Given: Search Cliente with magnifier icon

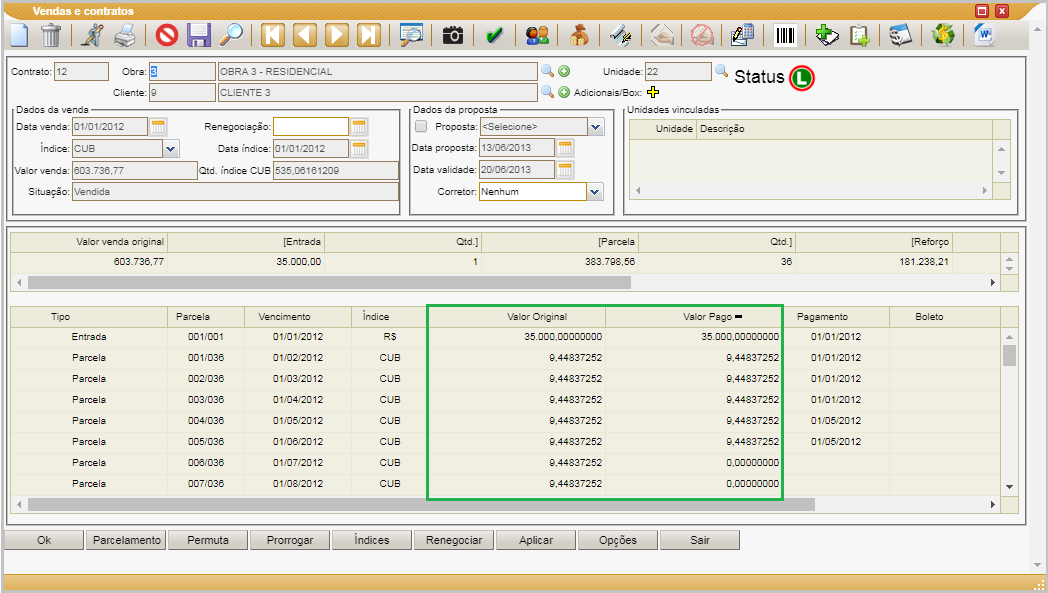Looking at the screenshot, I should pyautogui.click(x=547, y=92).
